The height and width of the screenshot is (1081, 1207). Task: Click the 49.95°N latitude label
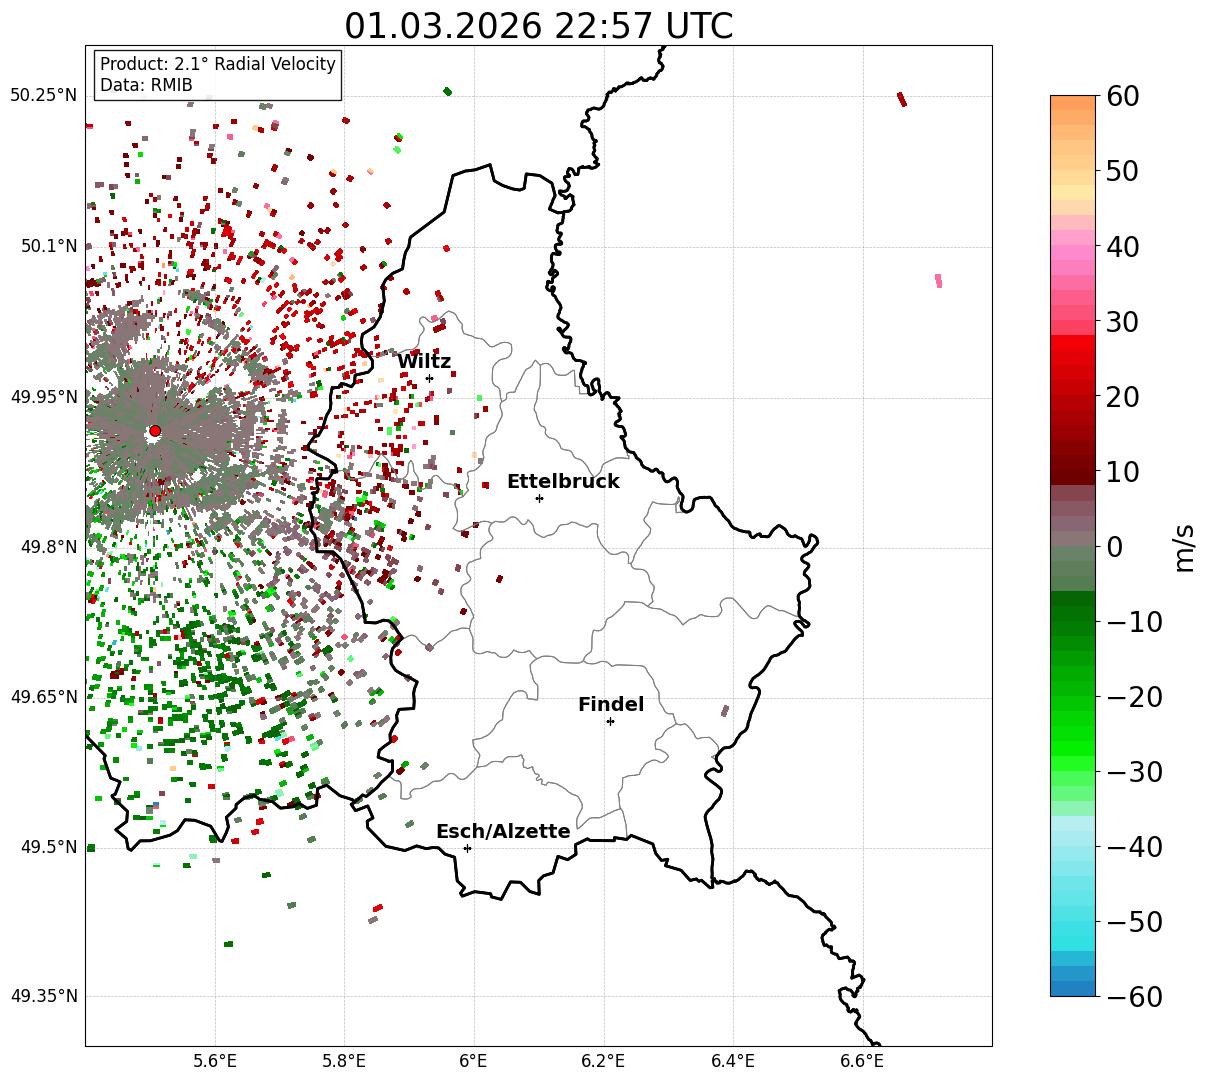43,397
